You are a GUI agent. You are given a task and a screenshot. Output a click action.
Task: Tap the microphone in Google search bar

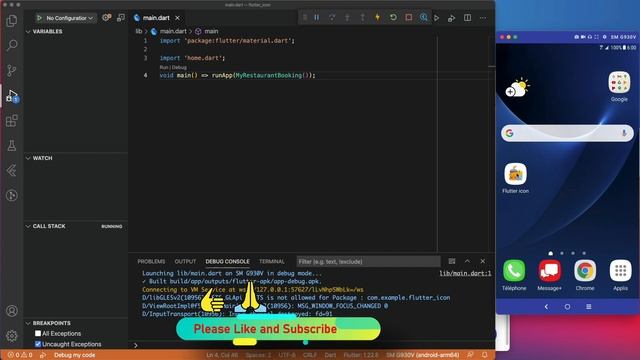pyautogui.click(x=624, y=133)
